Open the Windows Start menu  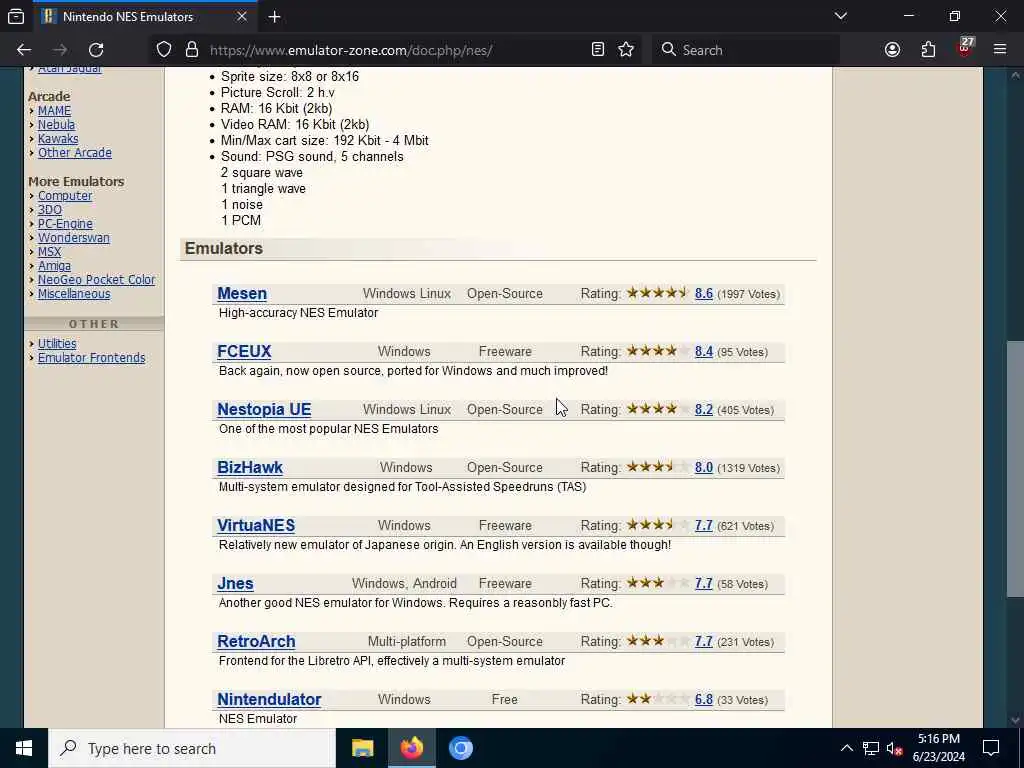tap(24, 748)
